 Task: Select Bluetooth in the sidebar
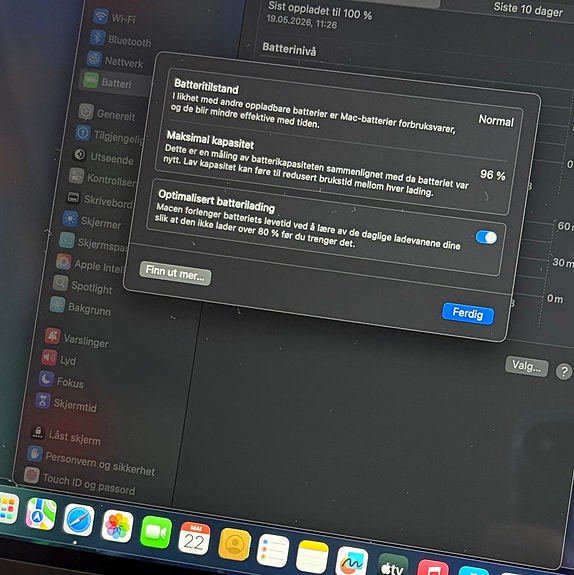pyautogui.click(x=121, y=39)
